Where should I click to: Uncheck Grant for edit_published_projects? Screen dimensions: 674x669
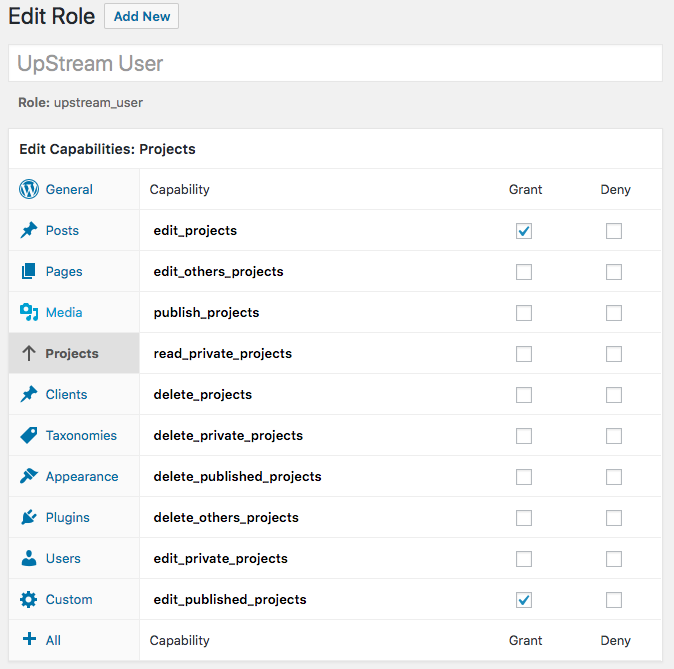[524, 600]
